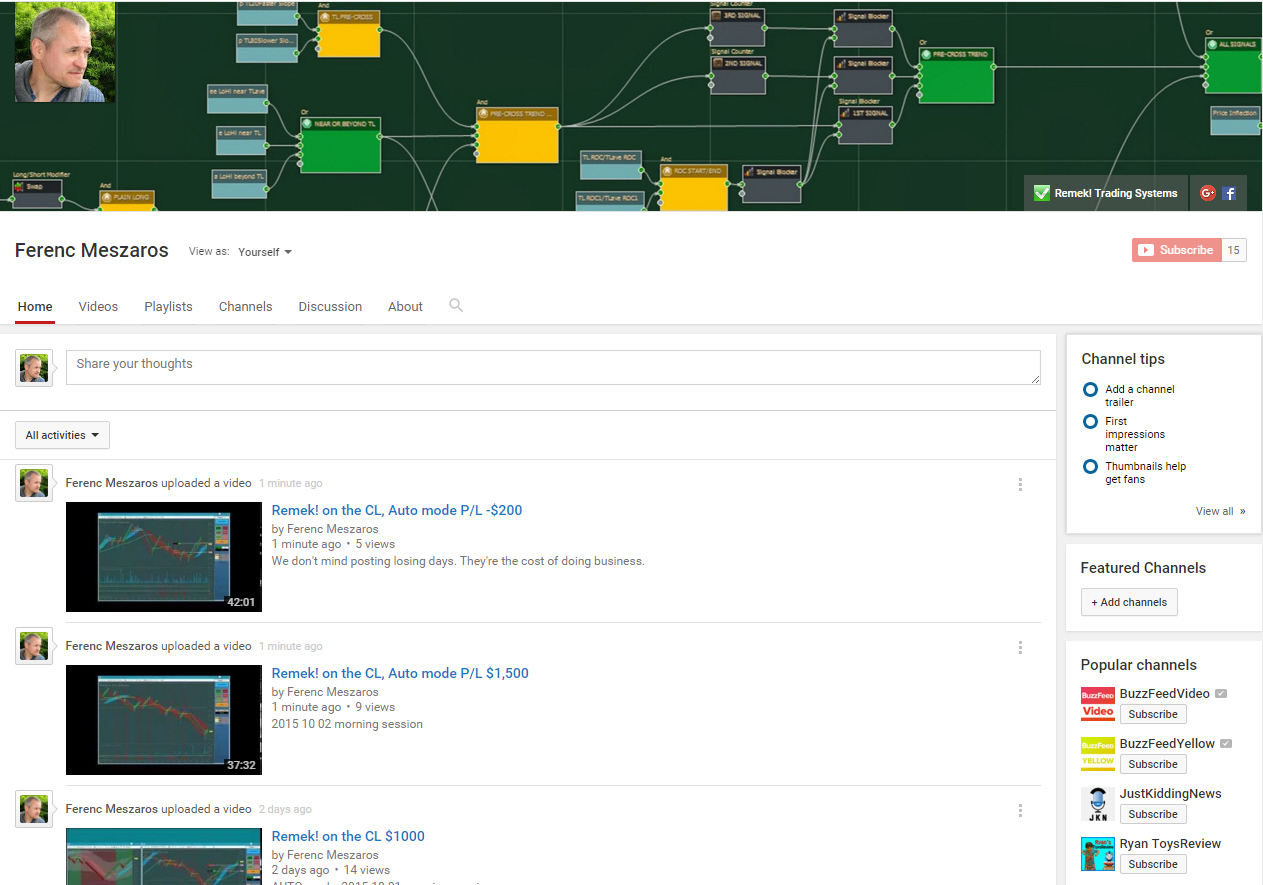Open the 'View as: Yourself' dropdown

[x=265, y=252]
